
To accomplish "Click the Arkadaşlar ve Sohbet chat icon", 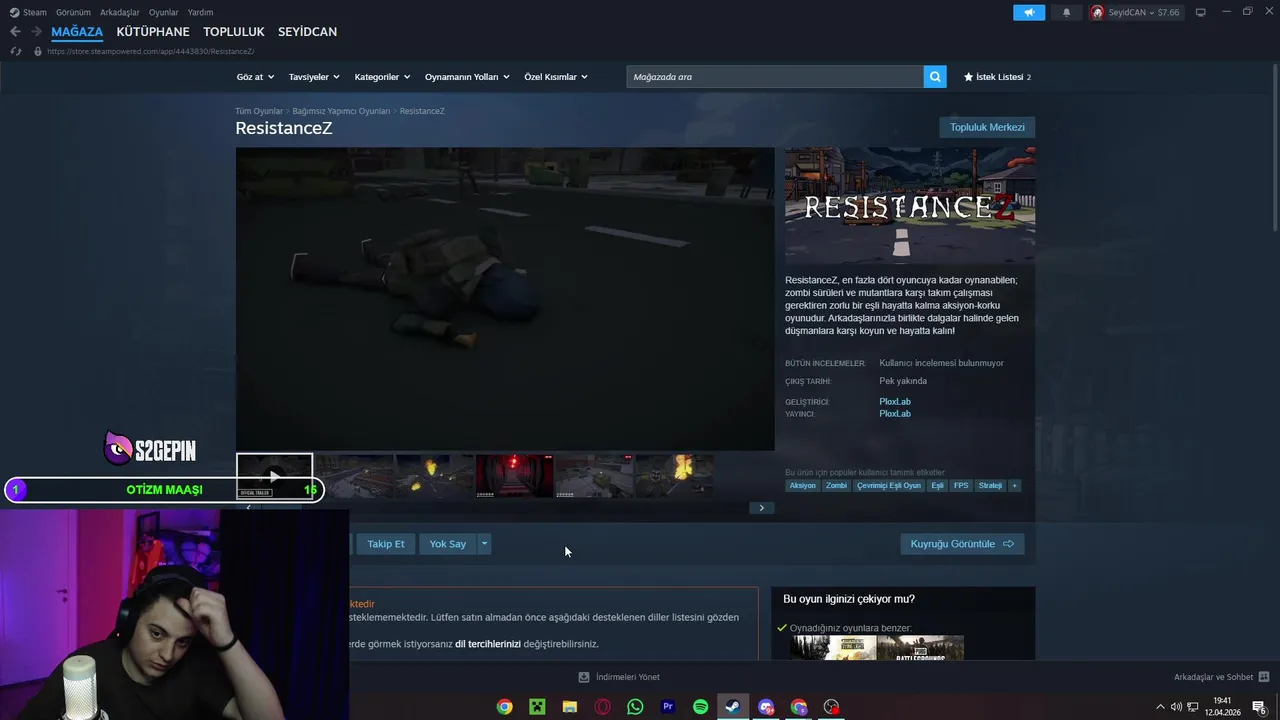I will 1264,677.
